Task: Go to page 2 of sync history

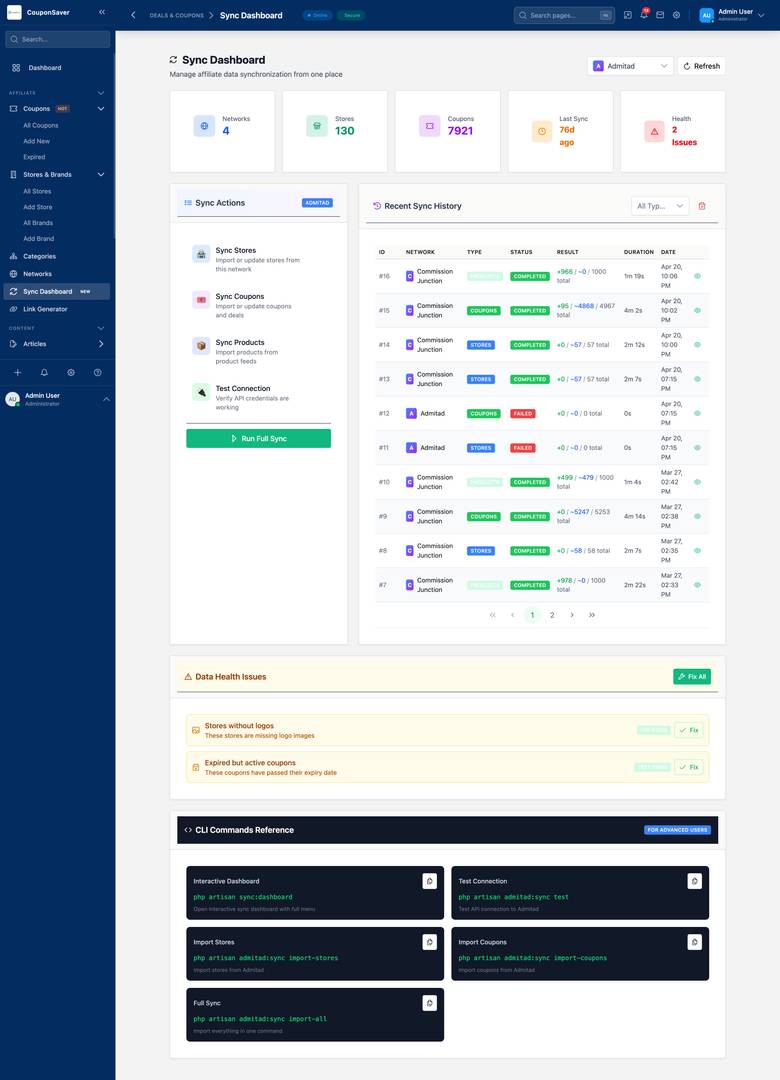Action: pyautogui.click(x=552, y=615)
